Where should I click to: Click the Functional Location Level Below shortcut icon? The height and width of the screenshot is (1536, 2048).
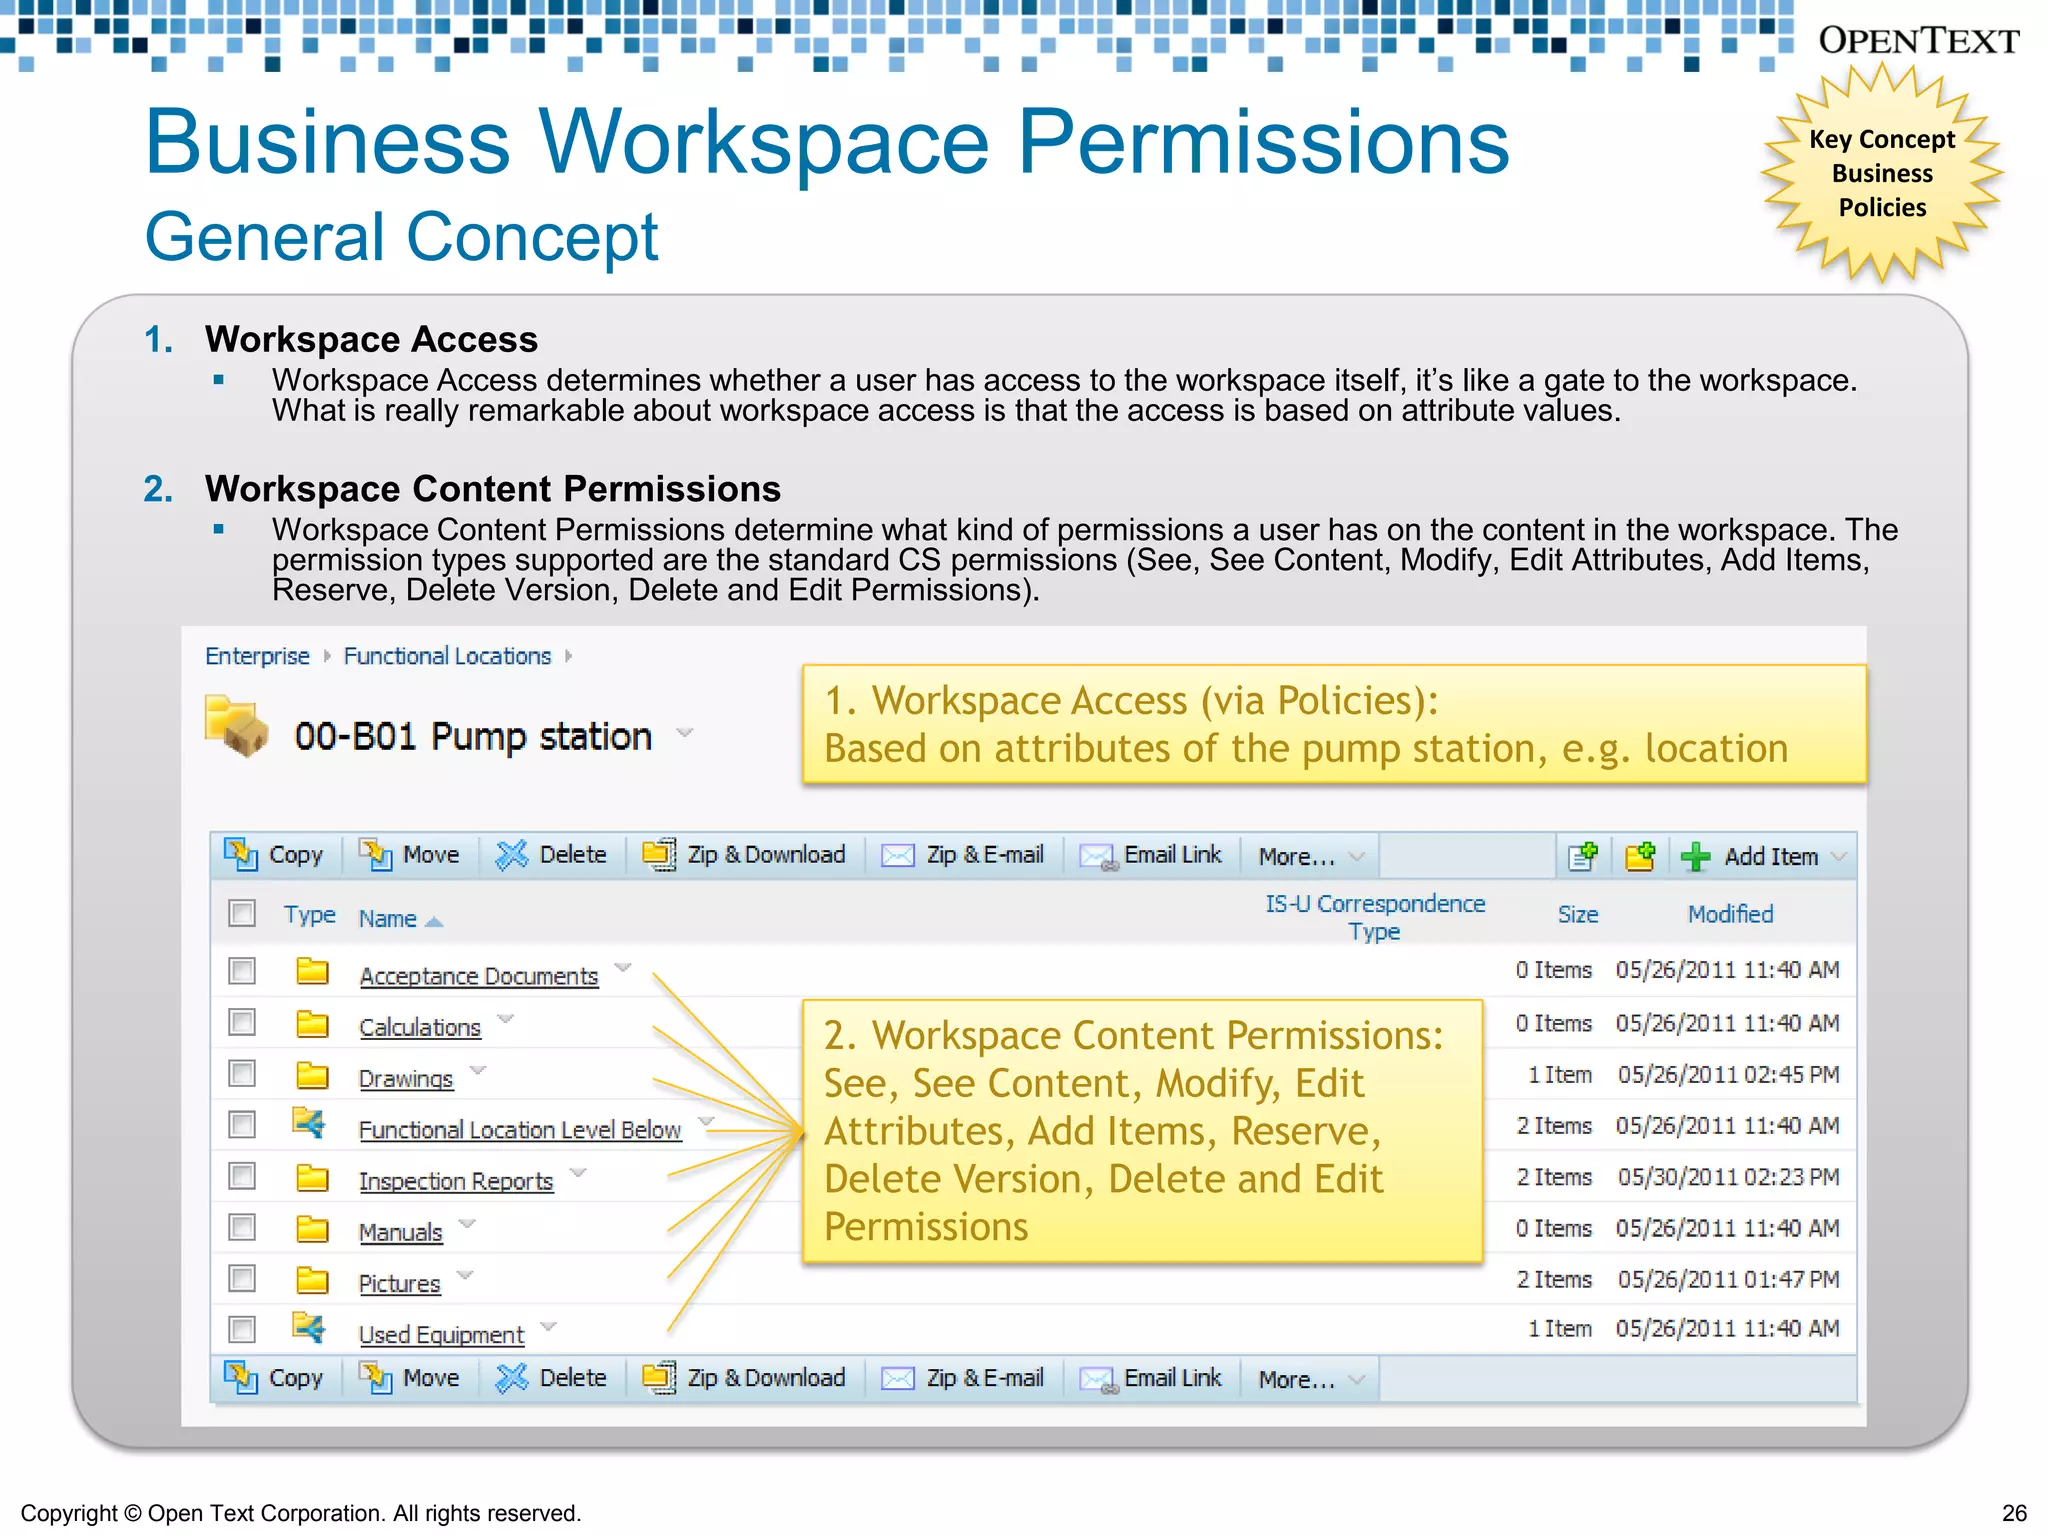coord(310,1122)
